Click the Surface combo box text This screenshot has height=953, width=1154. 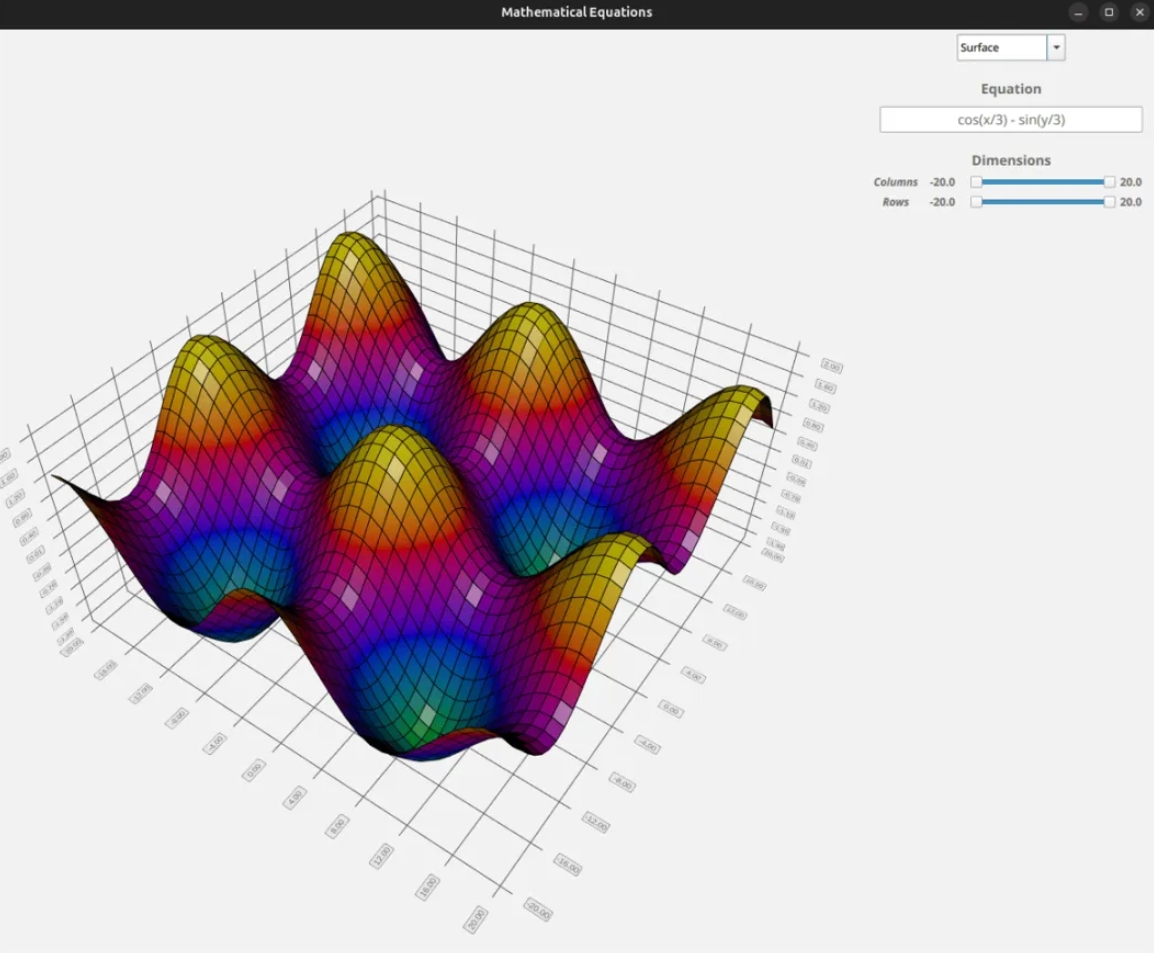pos(1000,48)
